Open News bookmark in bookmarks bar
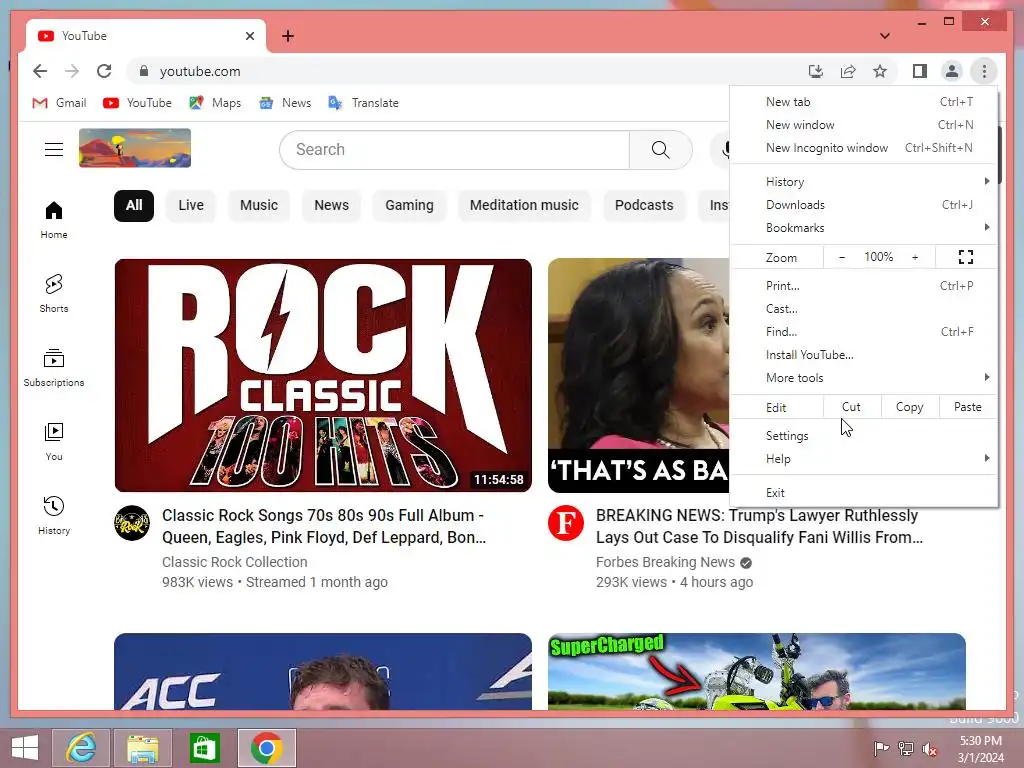Screen dimensions: 1024x768 [285, 103]
